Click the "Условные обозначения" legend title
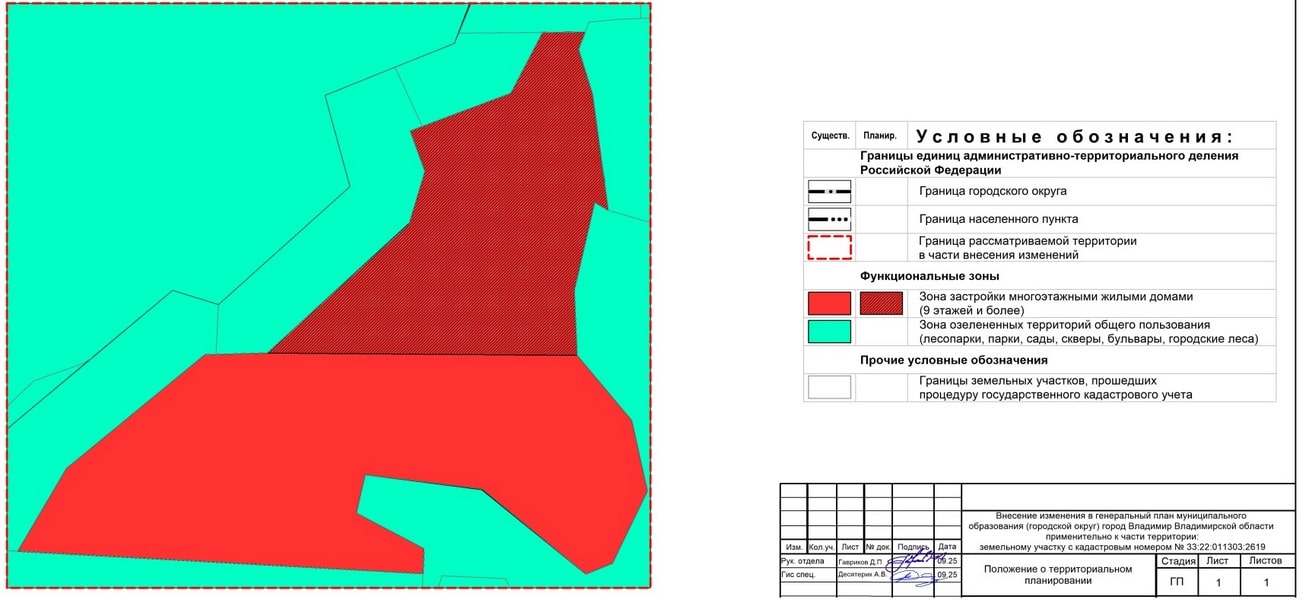1303x600 pixels. coord(1075,136)
